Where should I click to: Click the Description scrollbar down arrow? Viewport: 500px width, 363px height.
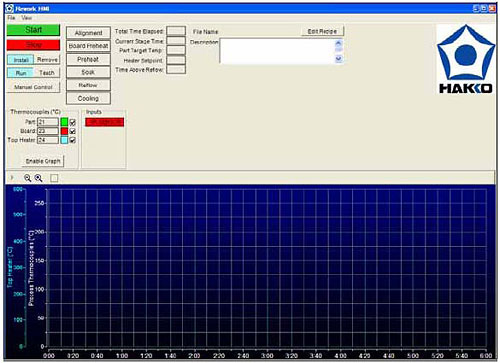pyautogui.click(x=338, y=59)
